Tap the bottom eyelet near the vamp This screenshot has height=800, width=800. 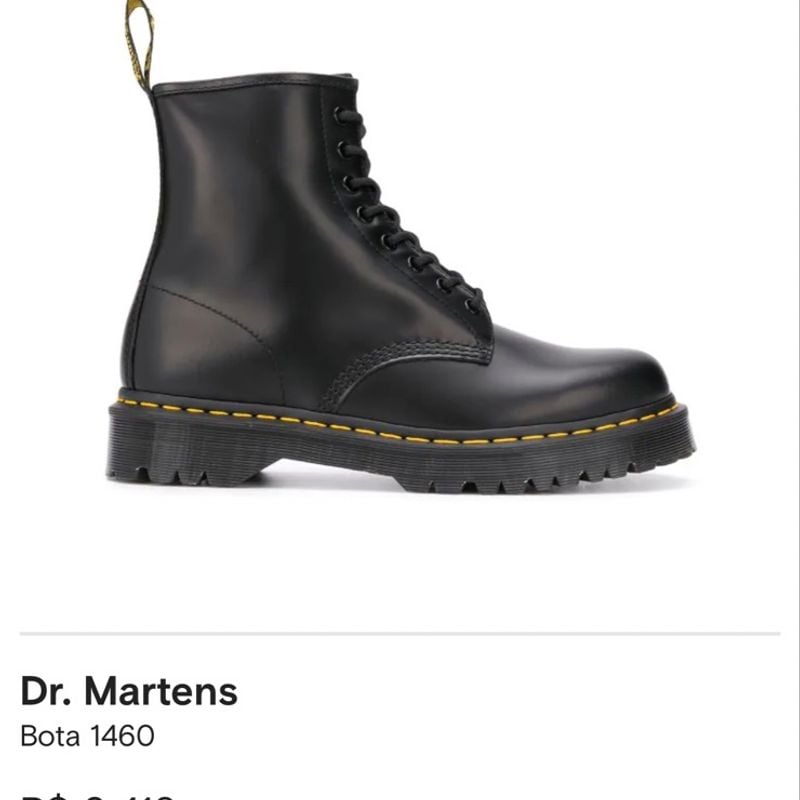pos(472,305)
